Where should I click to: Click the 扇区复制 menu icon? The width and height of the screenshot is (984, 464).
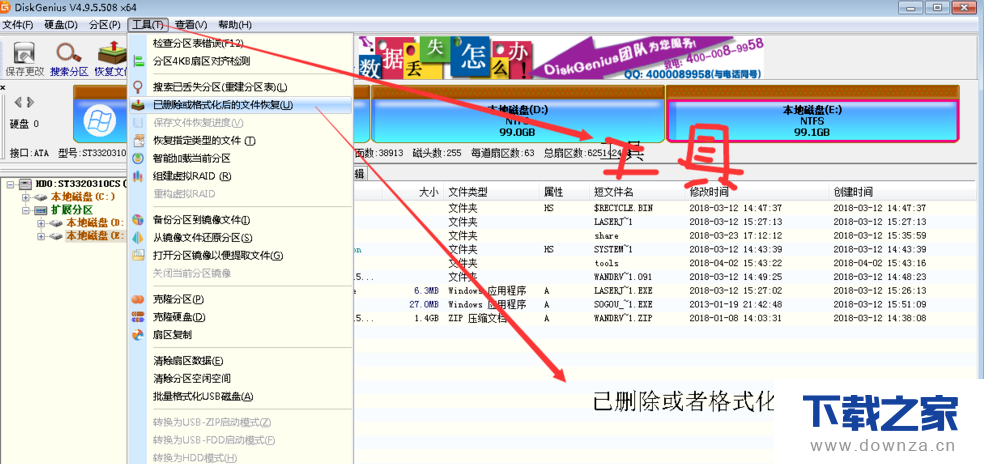coord(139,335)
